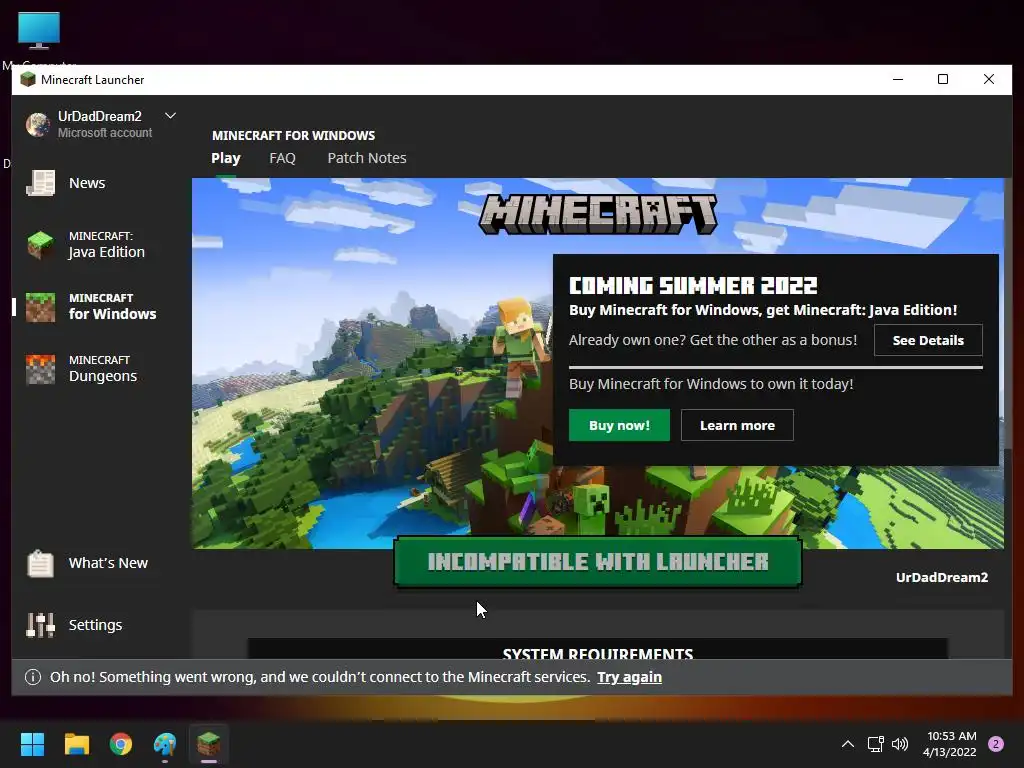Click the info icon in the error bar
Image resolution: width=1024 pixels, height=768 pixels.
[33, 677]
